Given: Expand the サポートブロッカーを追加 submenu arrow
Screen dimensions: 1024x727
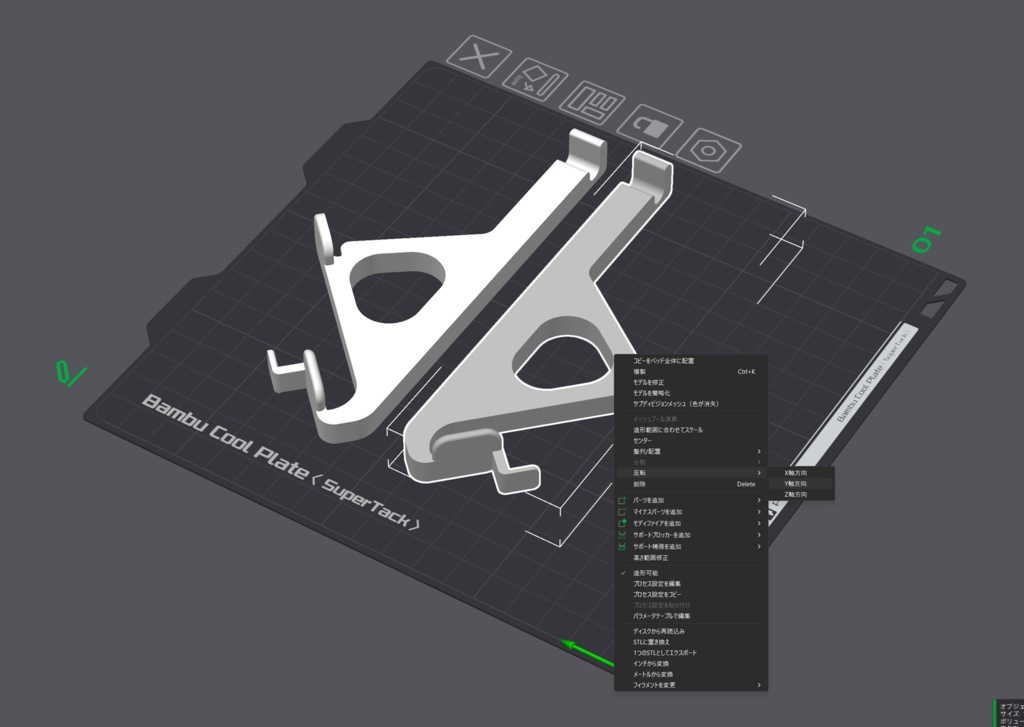Looking at the screenshot, I should [x=759, y=535].
